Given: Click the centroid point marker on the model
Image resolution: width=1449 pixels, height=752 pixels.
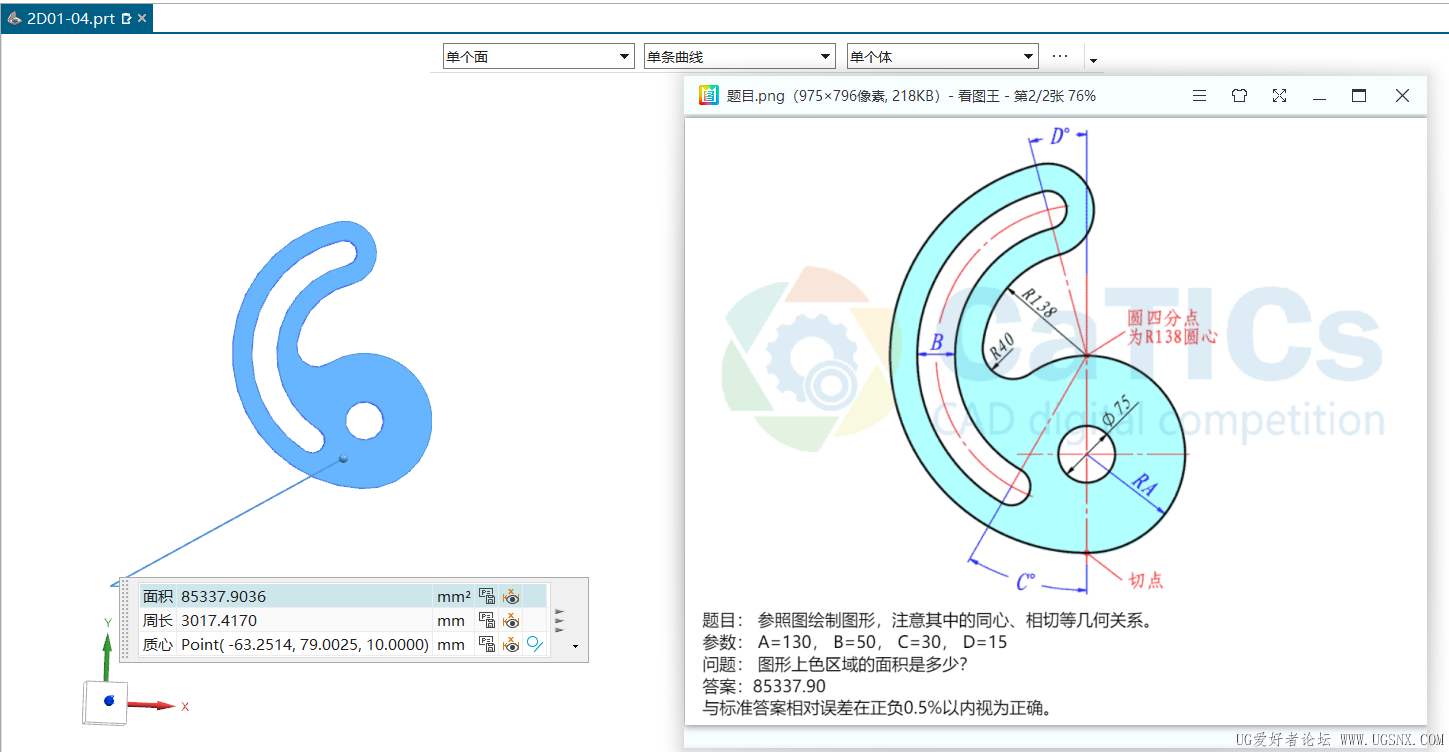Looking at the screenshot, I should pos(343,458).
